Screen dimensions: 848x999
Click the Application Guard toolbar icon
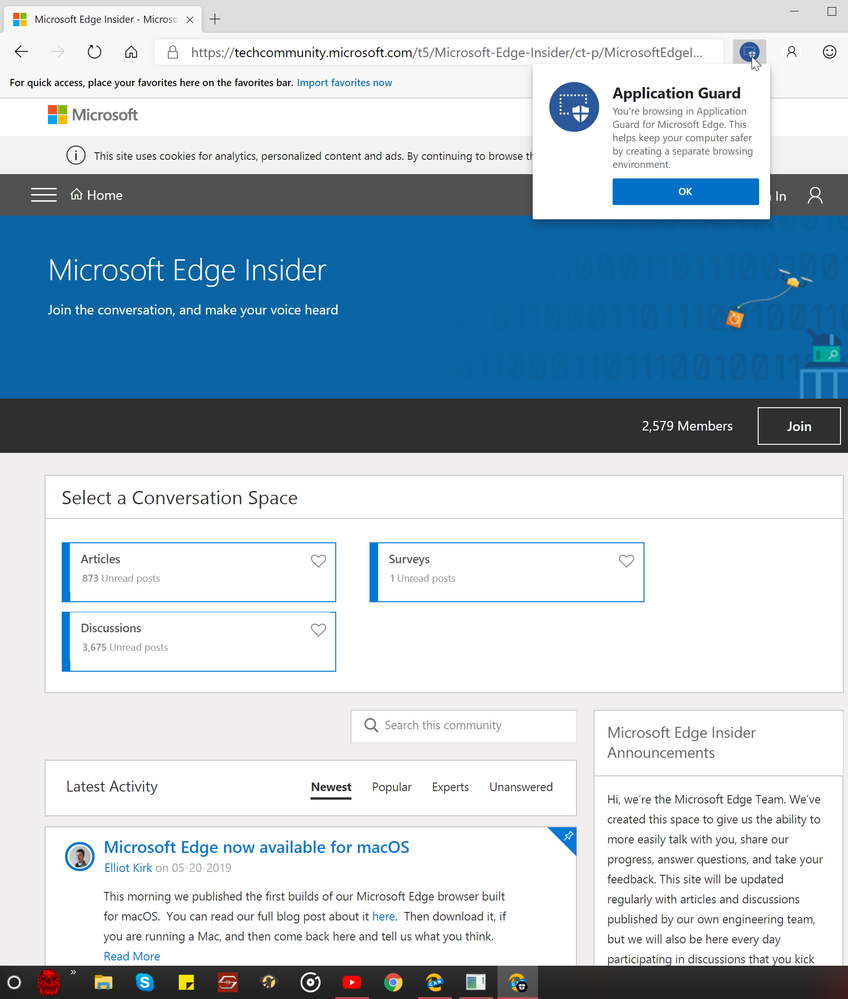(749, 52)
